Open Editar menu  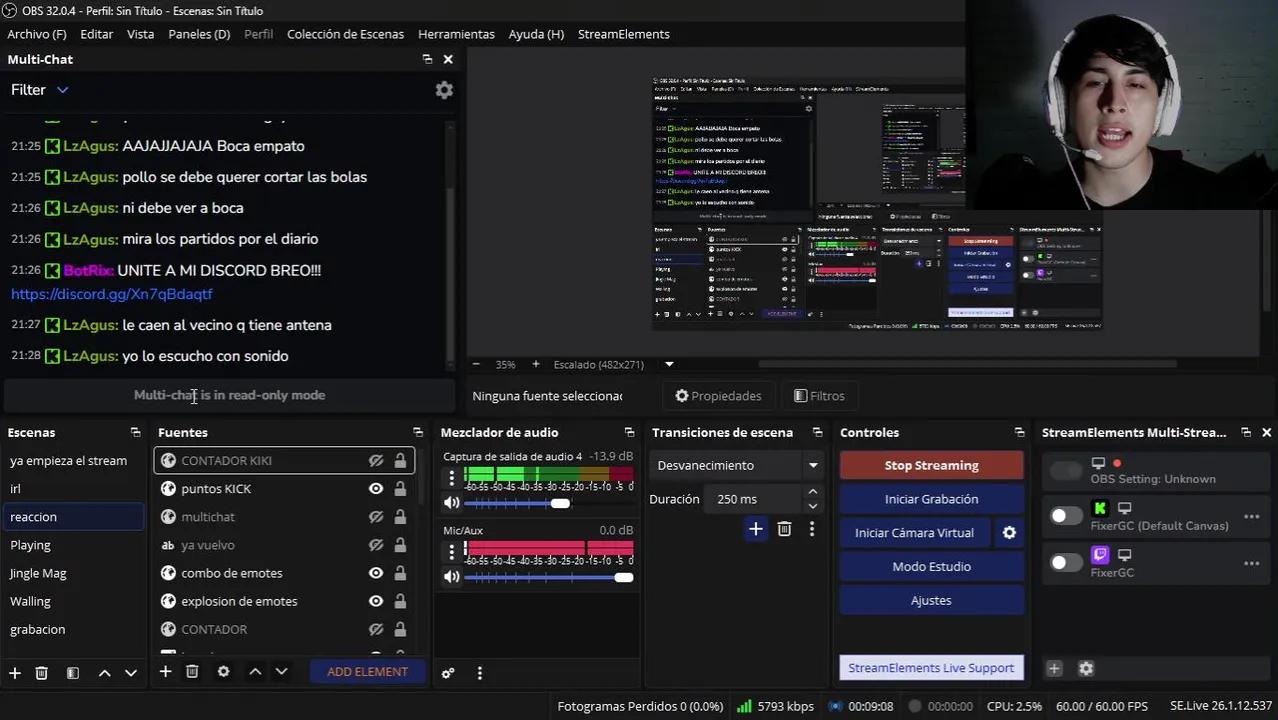point(97,34)
